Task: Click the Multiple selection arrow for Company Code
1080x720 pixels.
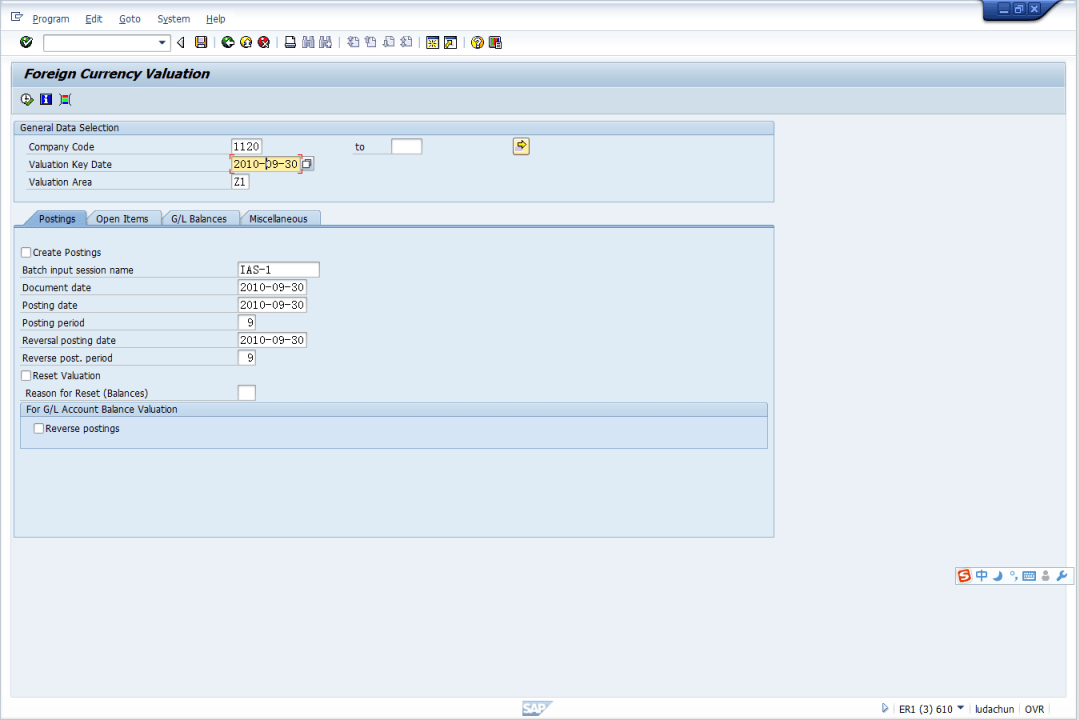Action: point(521,146)
